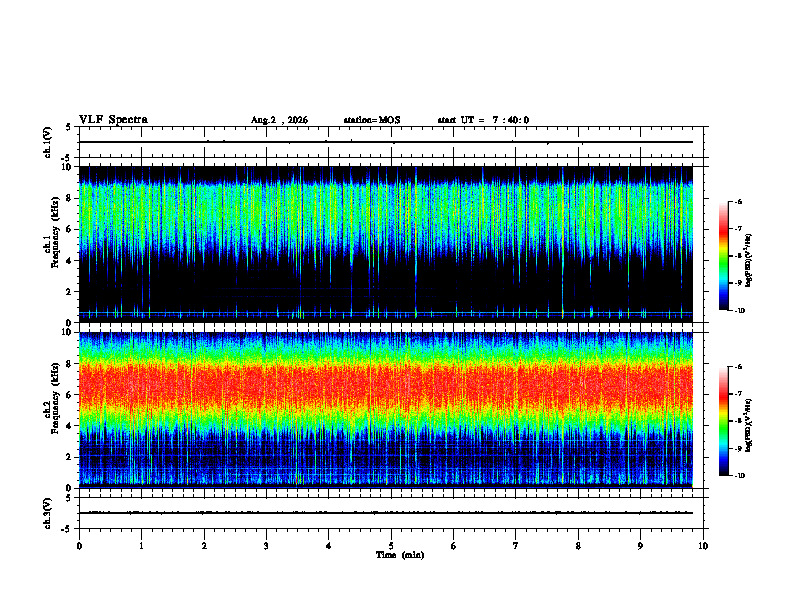The image size is (792, 612).
Task: Click the "8" kHz tick on ch.2 spectrogram
Action: point(71,364)
